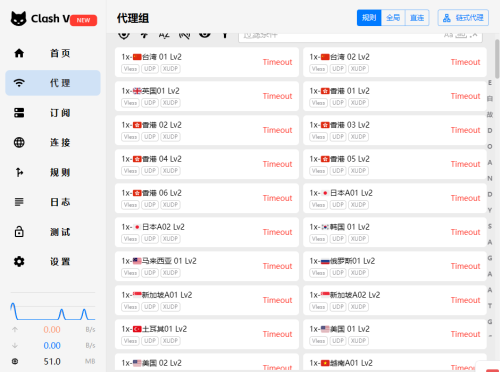Switch to 全局 global mode
Viewport: 500px width, 372px height.
pos(393,18)
